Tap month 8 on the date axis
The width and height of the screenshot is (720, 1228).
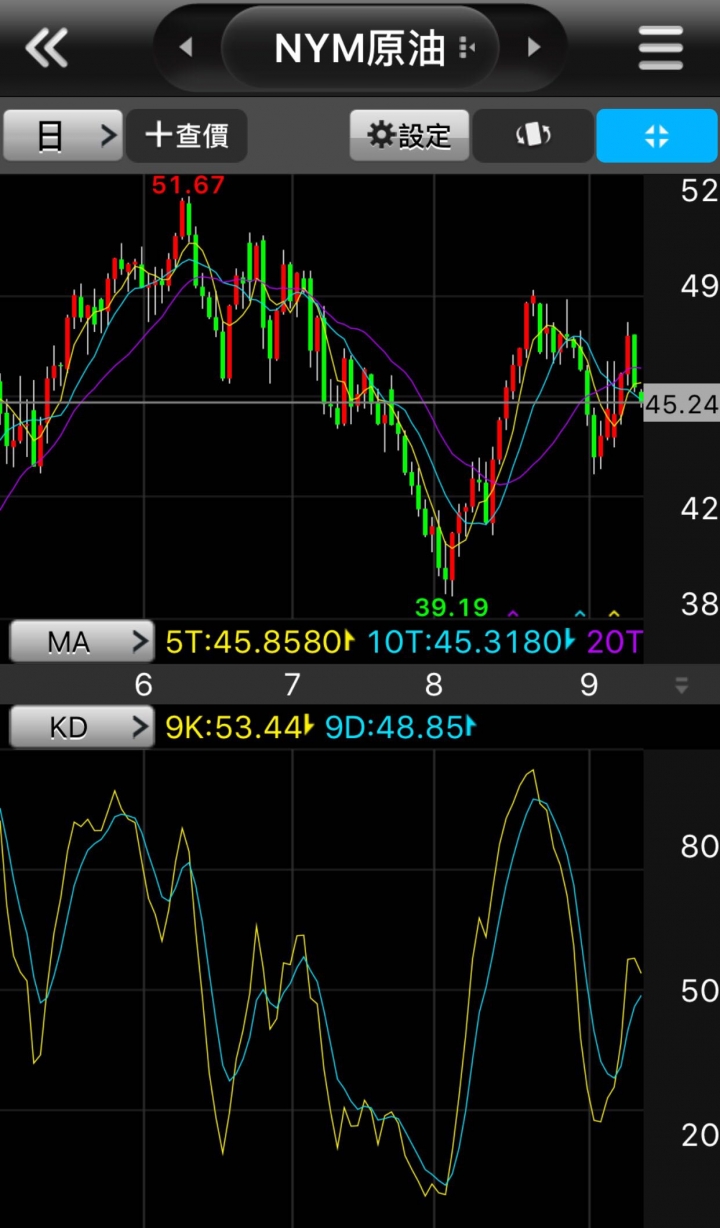pos(434,685)
